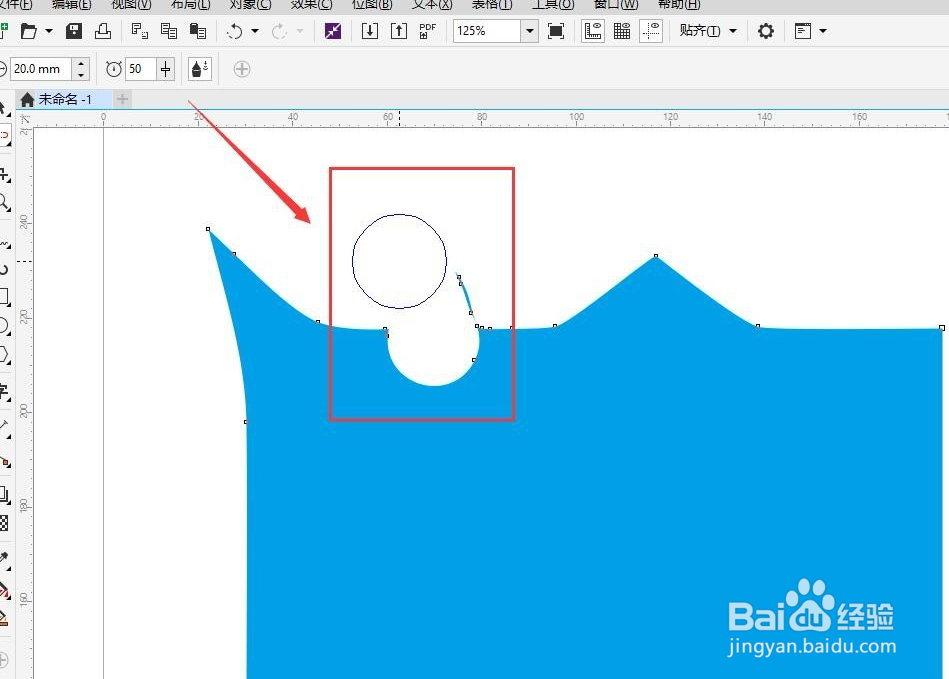Open the 对象(C) menu
This screenshot has width=949, height=679.
(251, 4)
